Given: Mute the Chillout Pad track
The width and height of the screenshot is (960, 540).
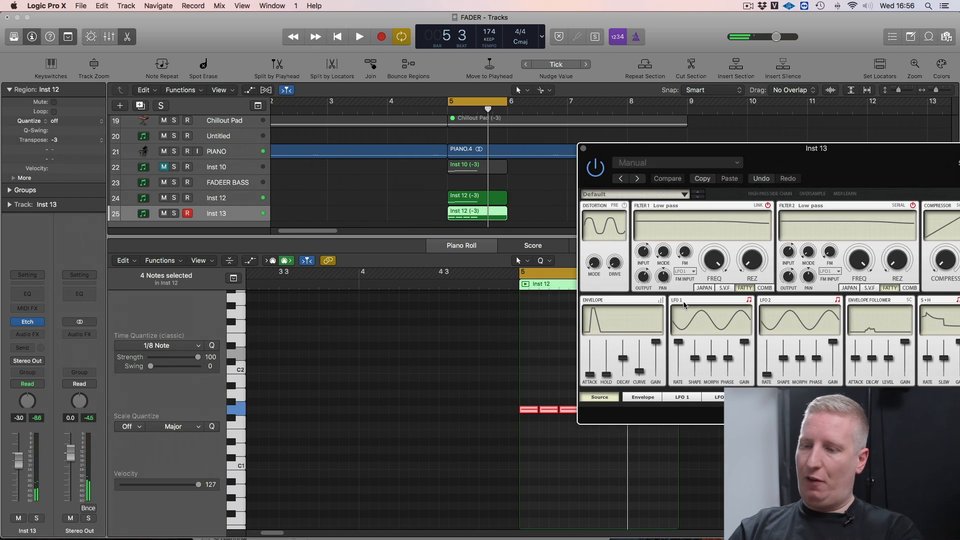Looking at the screenshot, I should (x=163, y=121).
